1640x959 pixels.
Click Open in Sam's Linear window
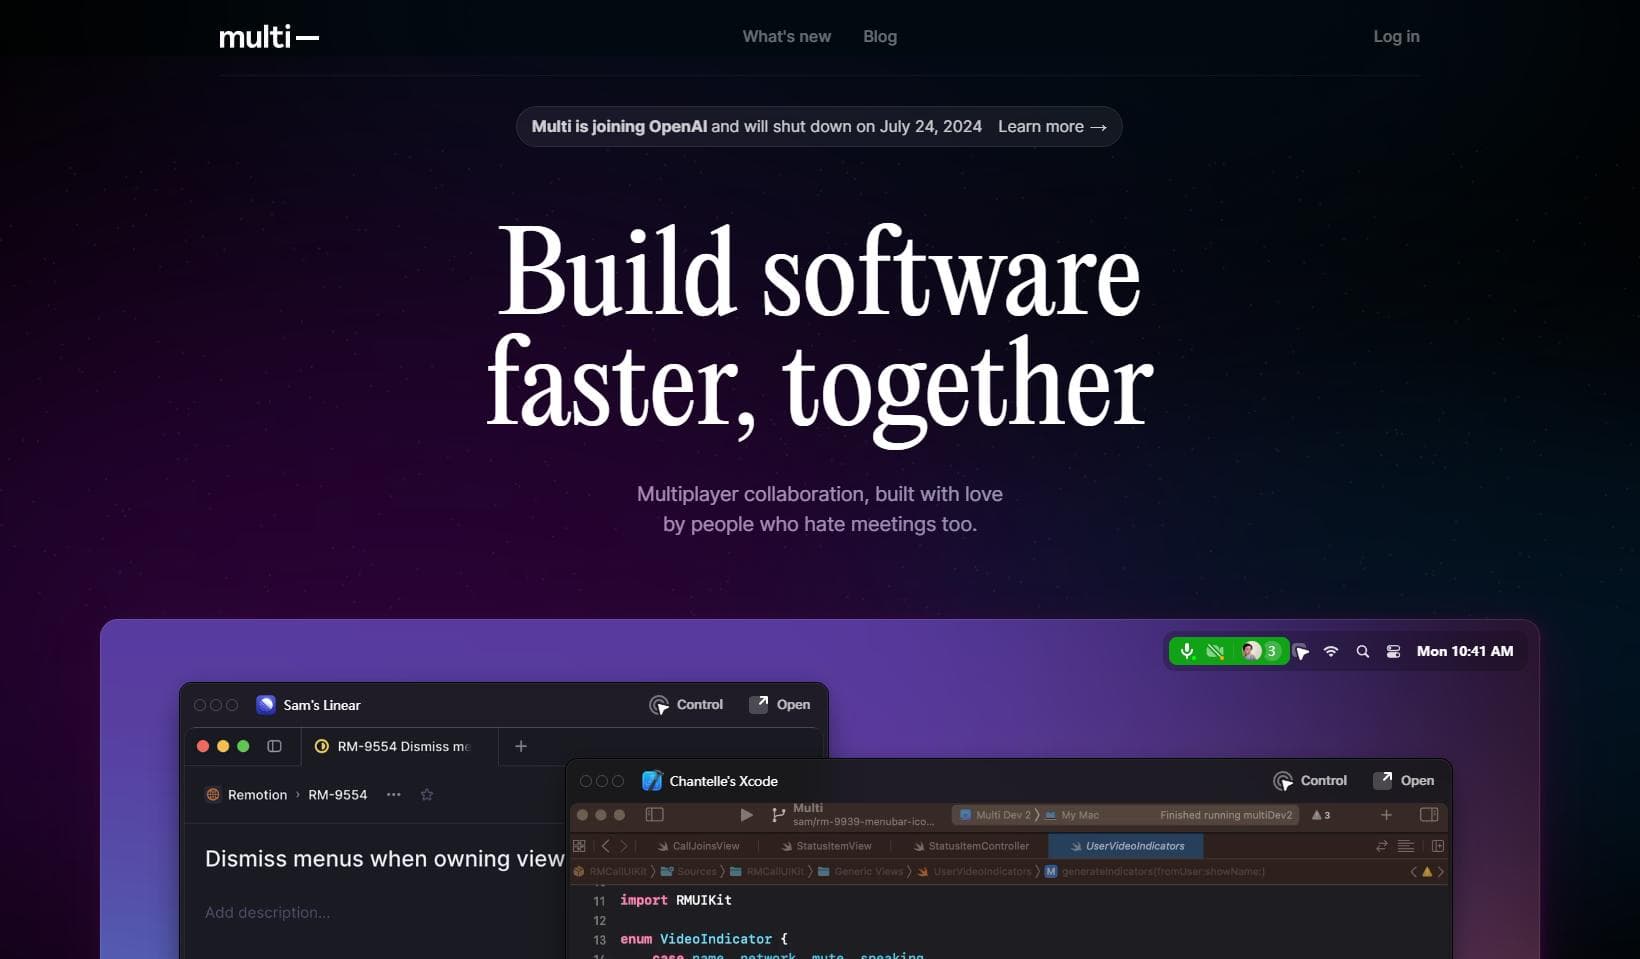tap(780, 704)
